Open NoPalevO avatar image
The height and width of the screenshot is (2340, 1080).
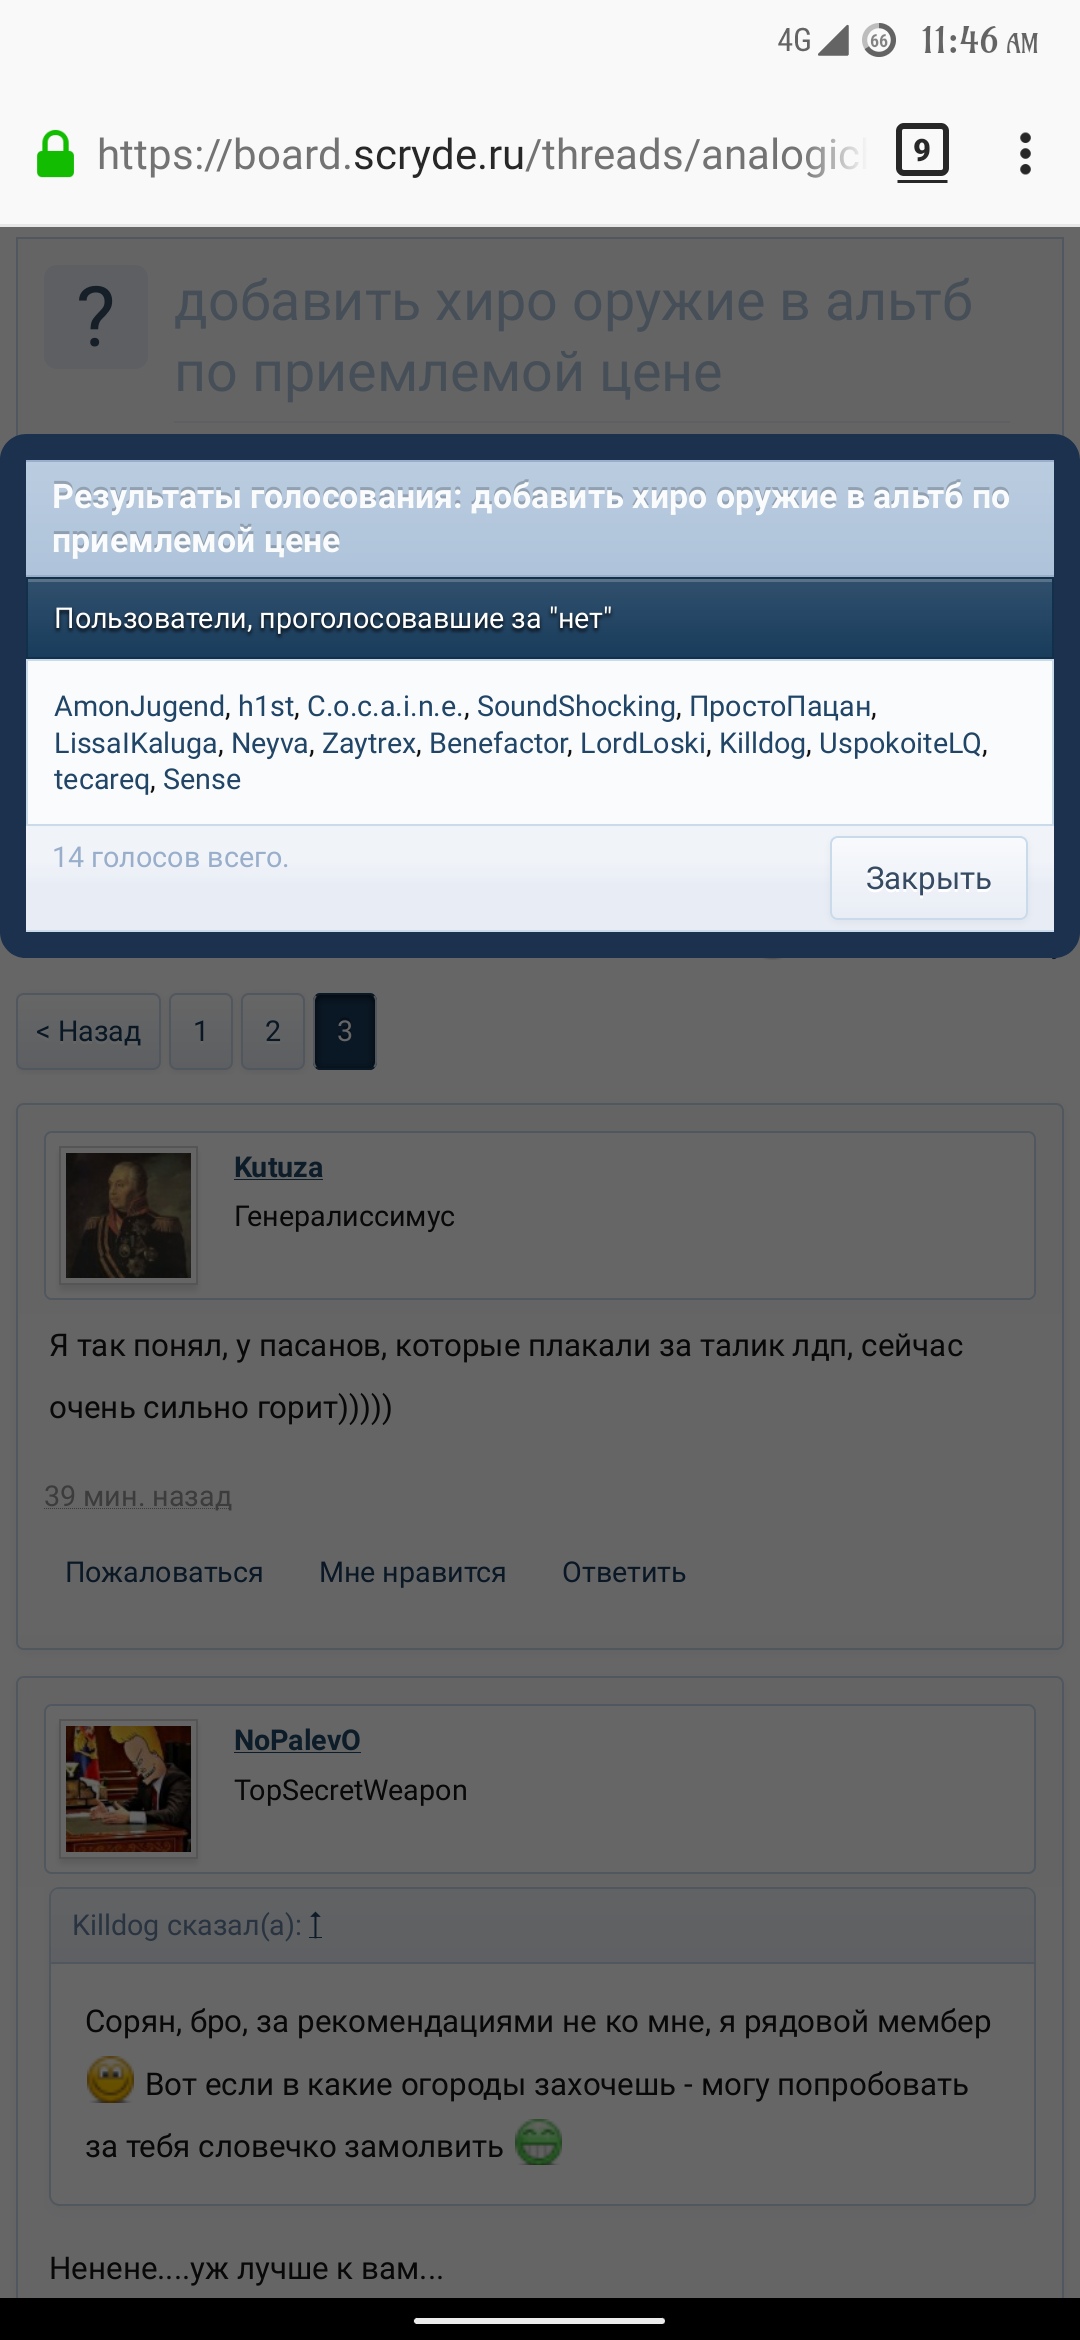point(128,1788)
